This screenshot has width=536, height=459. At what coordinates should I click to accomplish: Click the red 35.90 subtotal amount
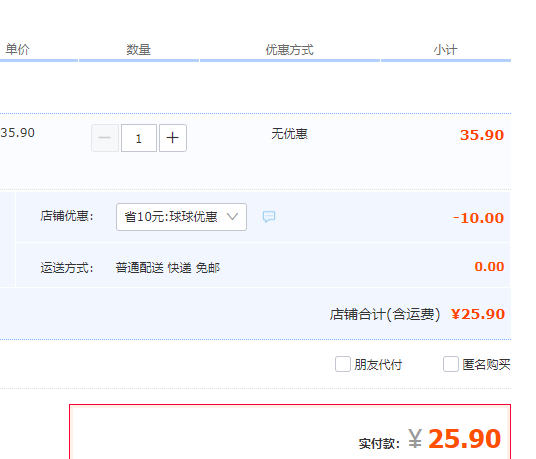point(482,135)
